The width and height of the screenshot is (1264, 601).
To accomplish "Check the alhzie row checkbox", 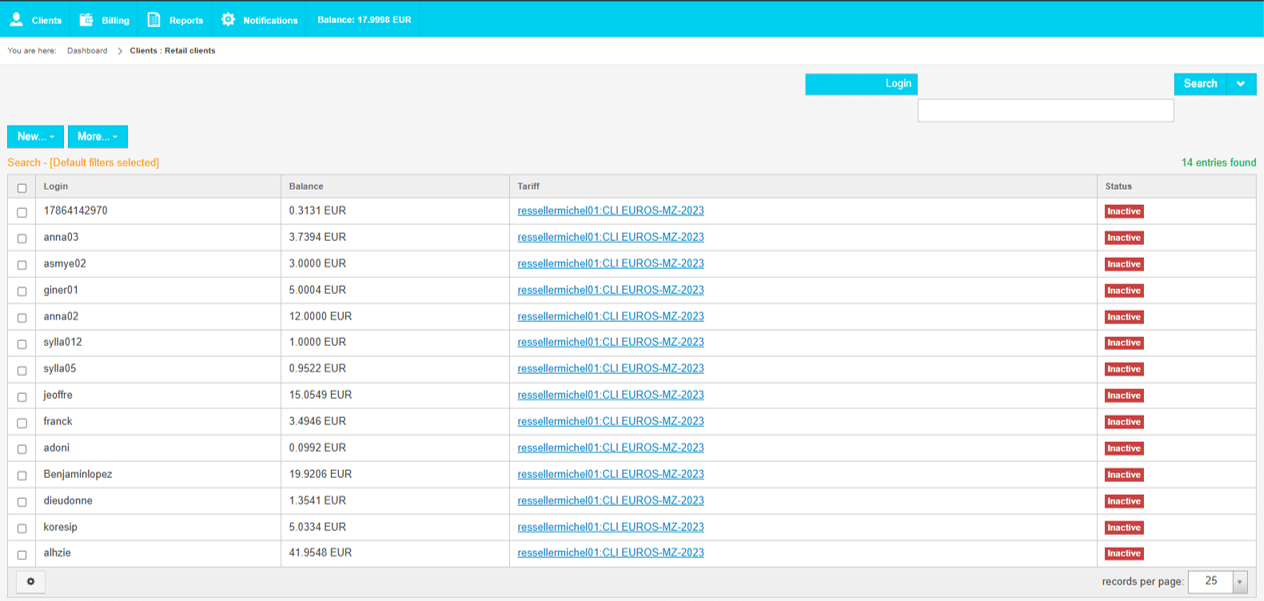I will click(x=22, y=554).
